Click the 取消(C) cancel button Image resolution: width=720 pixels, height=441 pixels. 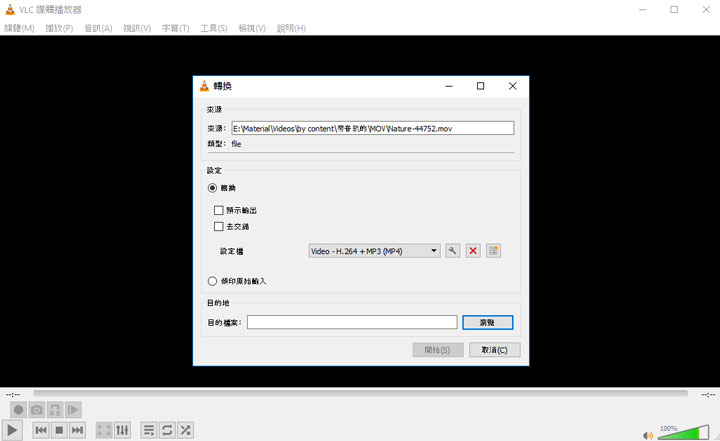(x=495, y=350)
